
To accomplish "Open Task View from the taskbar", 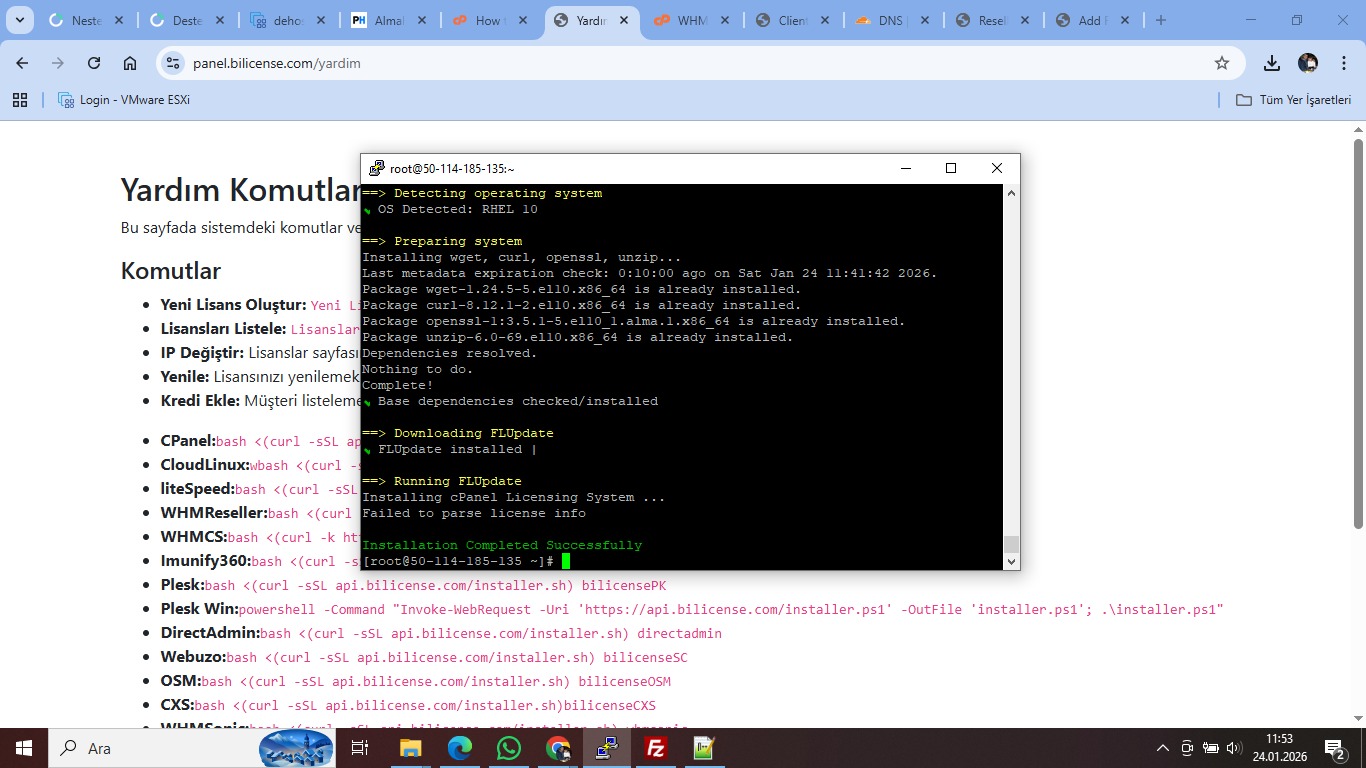I will (360, 748).
